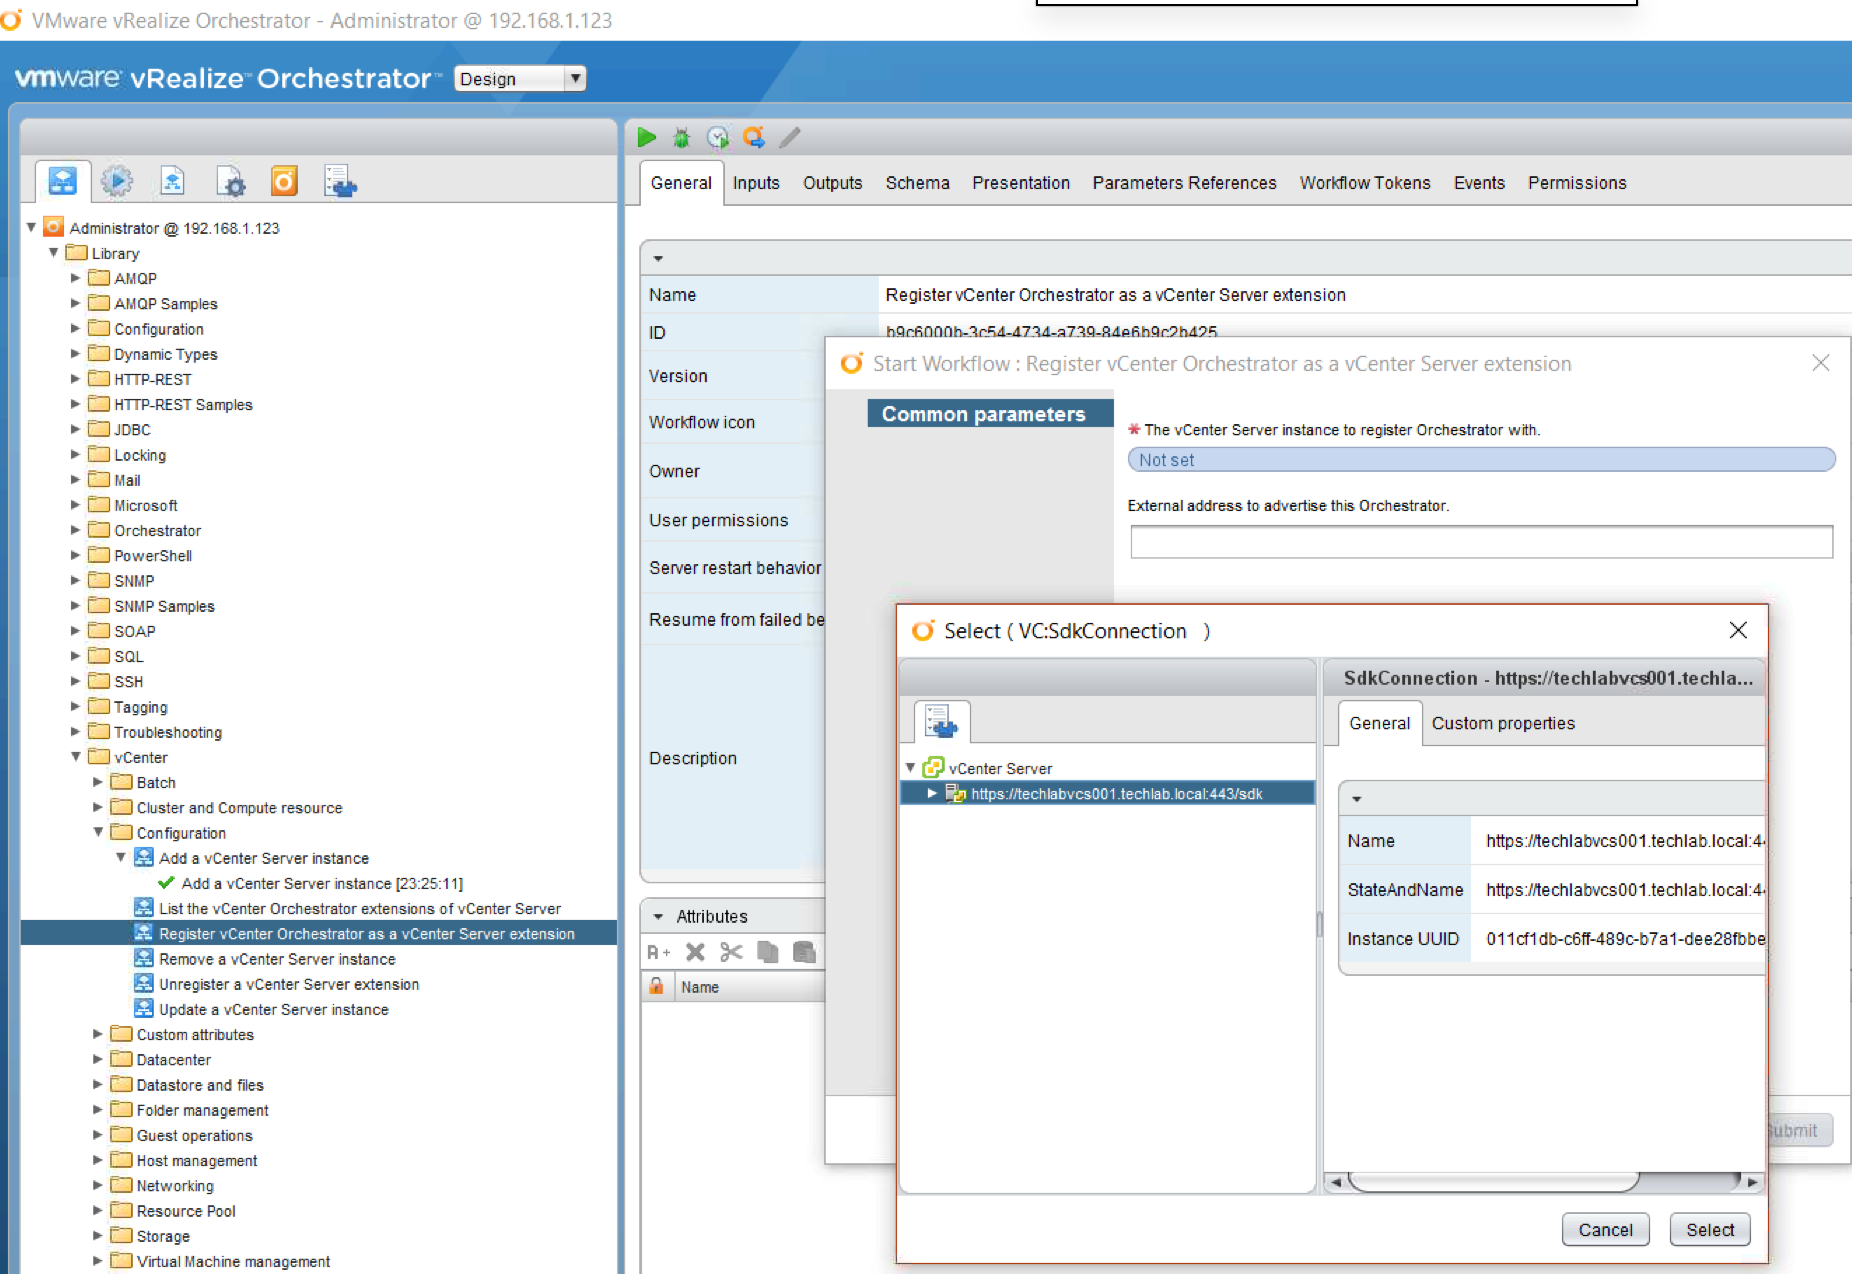Click the Cancel button in Select dialog
The image size is (1852, 1274).
coord(1605,1230)
